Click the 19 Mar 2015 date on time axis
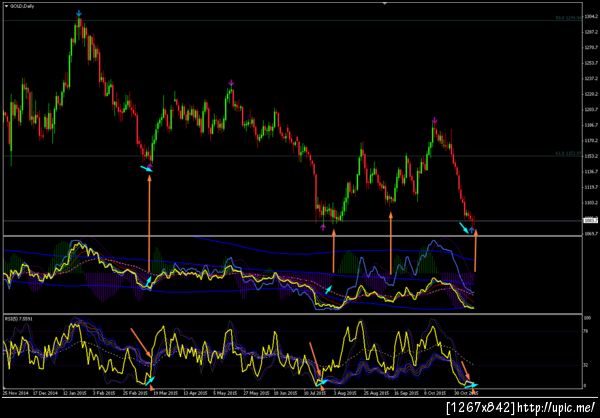The height and width of the screenshot is (418, 600). [x=167, y=393]
